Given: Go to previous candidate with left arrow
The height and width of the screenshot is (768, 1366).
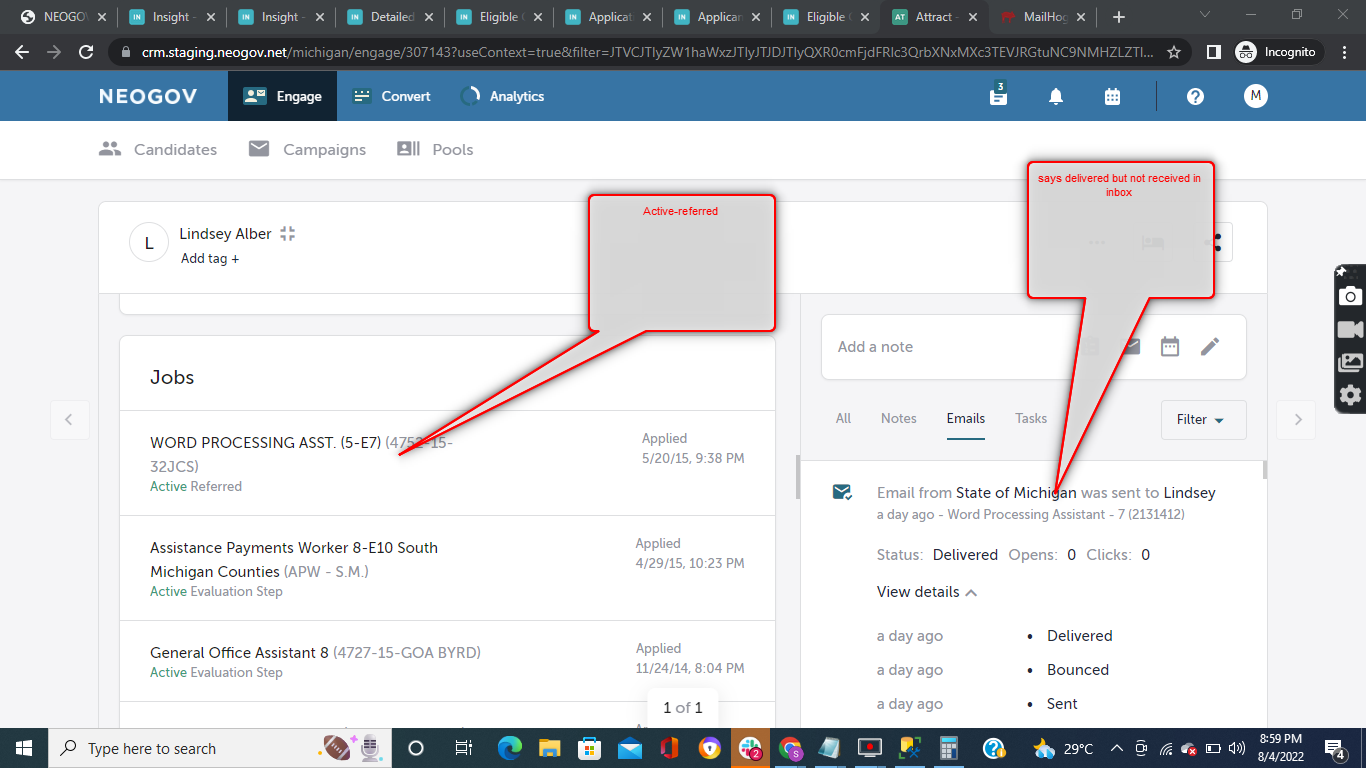Looking at the screenshot, I should [69, 420].
